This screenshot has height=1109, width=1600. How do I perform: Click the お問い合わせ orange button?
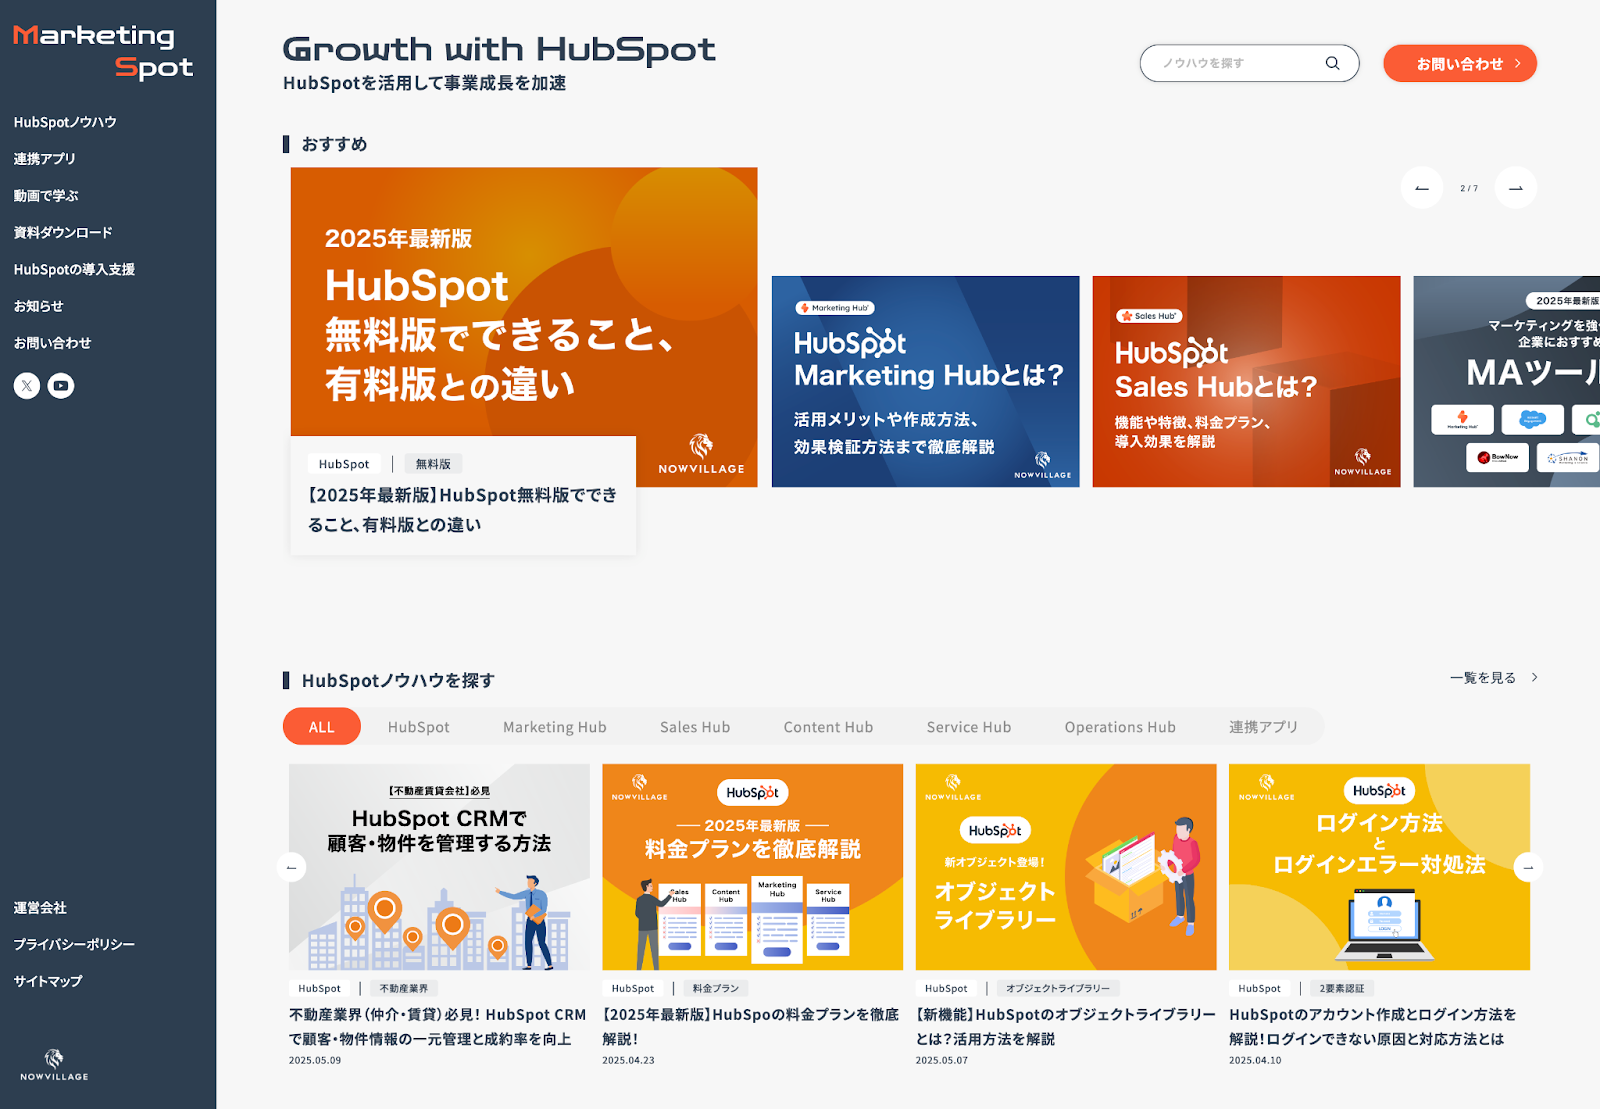pyautogui.click(x=1460, y=63)
